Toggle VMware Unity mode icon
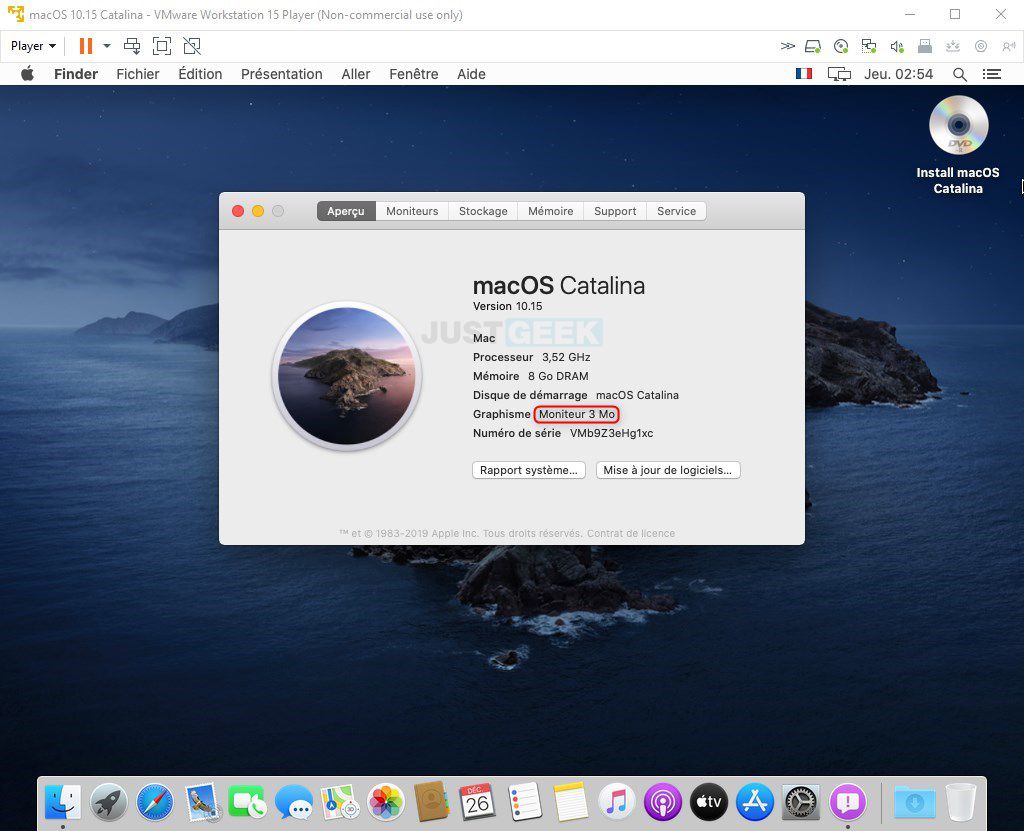Viewport: 1024px width, 831px height. (192, 46)
